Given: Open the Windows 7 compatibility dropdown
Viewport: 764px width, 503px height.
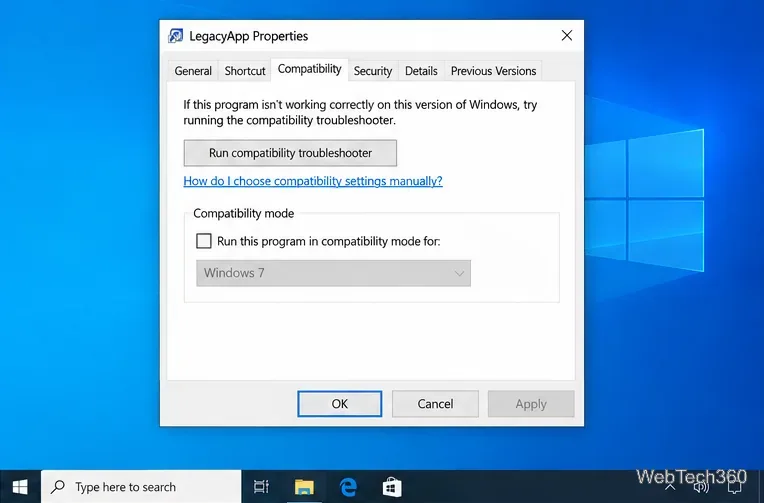Looking at the screenshot, I should point(333,273).
